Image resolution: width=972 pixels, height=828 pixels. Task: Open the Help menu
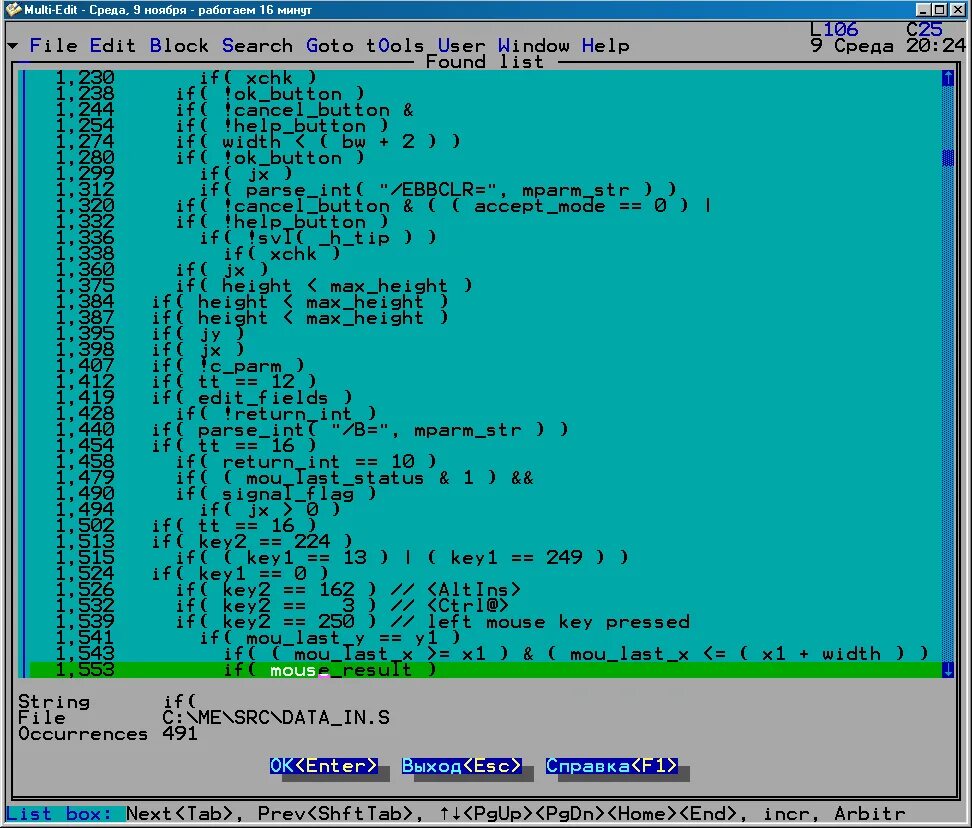(x=606, y=46)
